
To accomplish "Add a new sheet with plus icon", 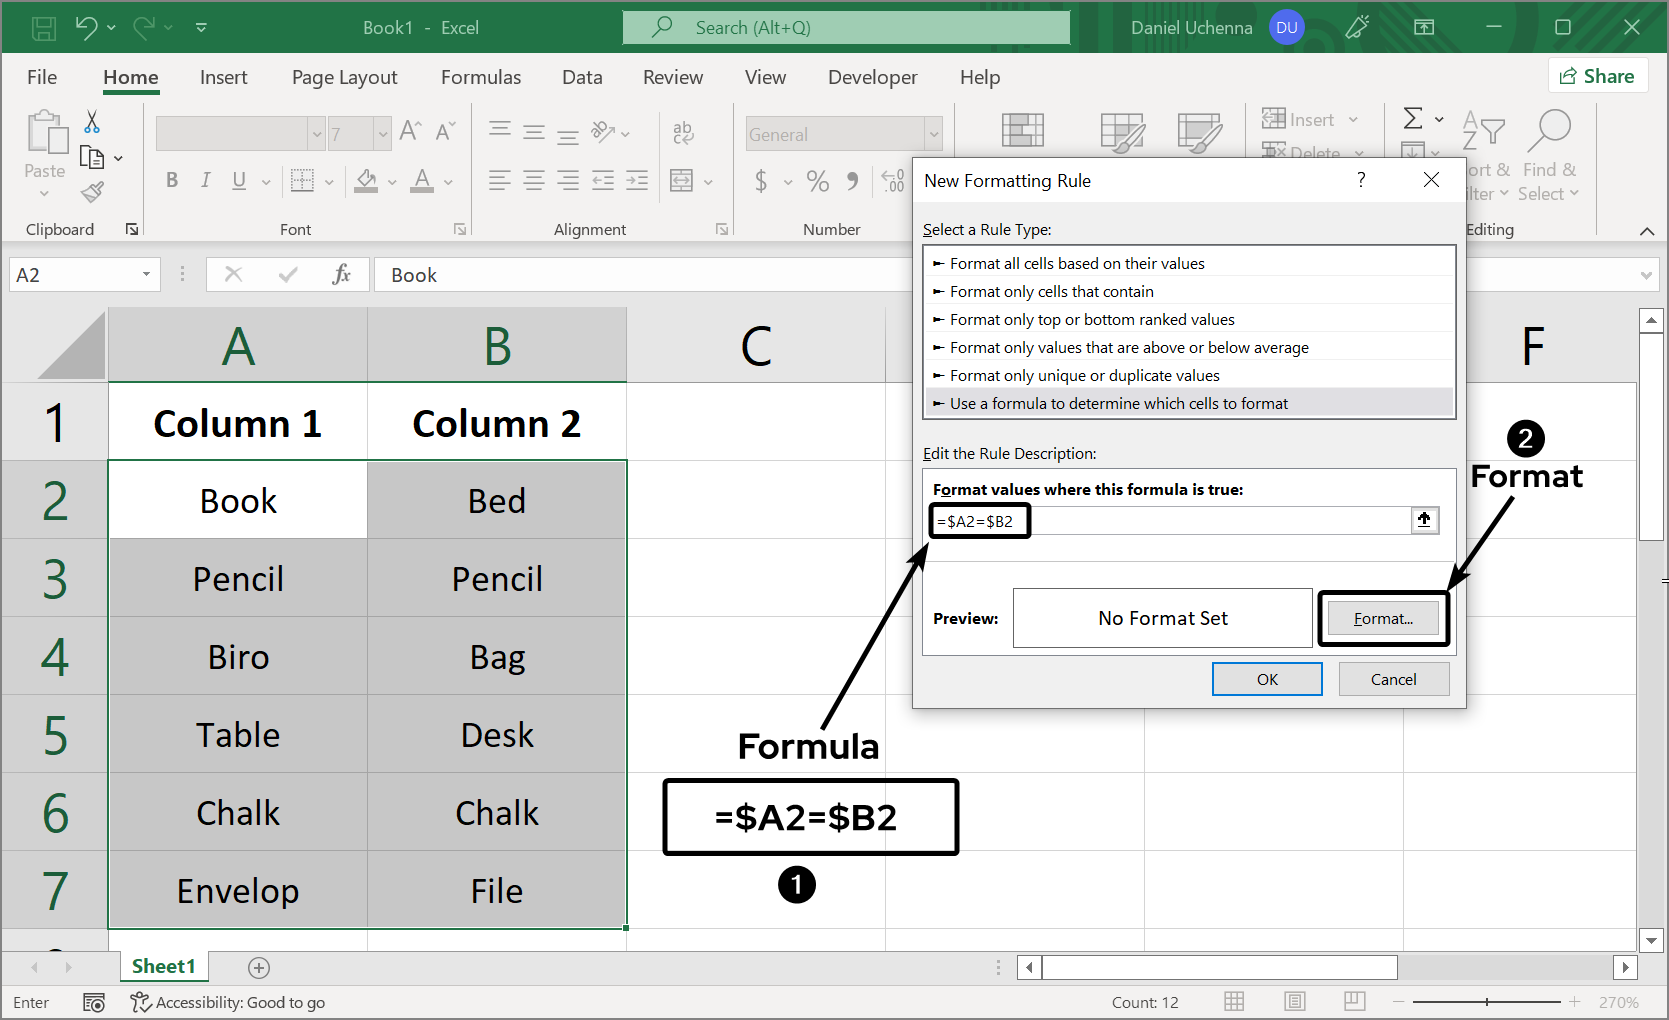I will (x=259, y=967).
